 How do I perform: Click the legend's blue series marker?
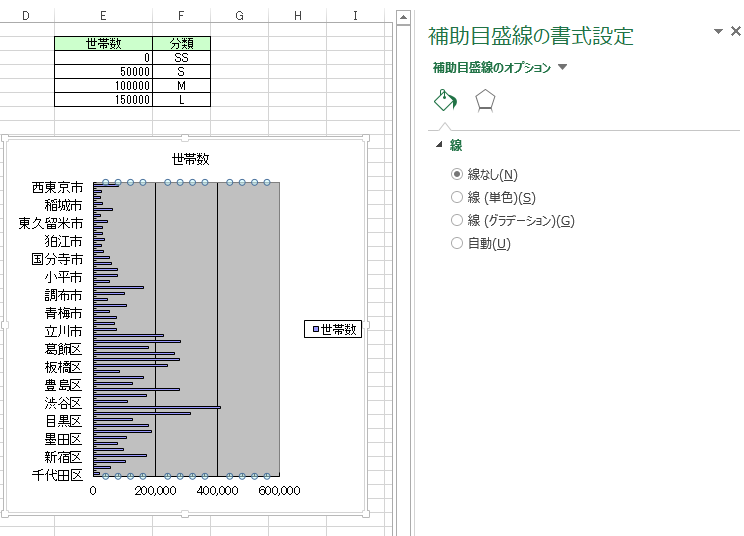pyautogui.click(x=315, y=329)
